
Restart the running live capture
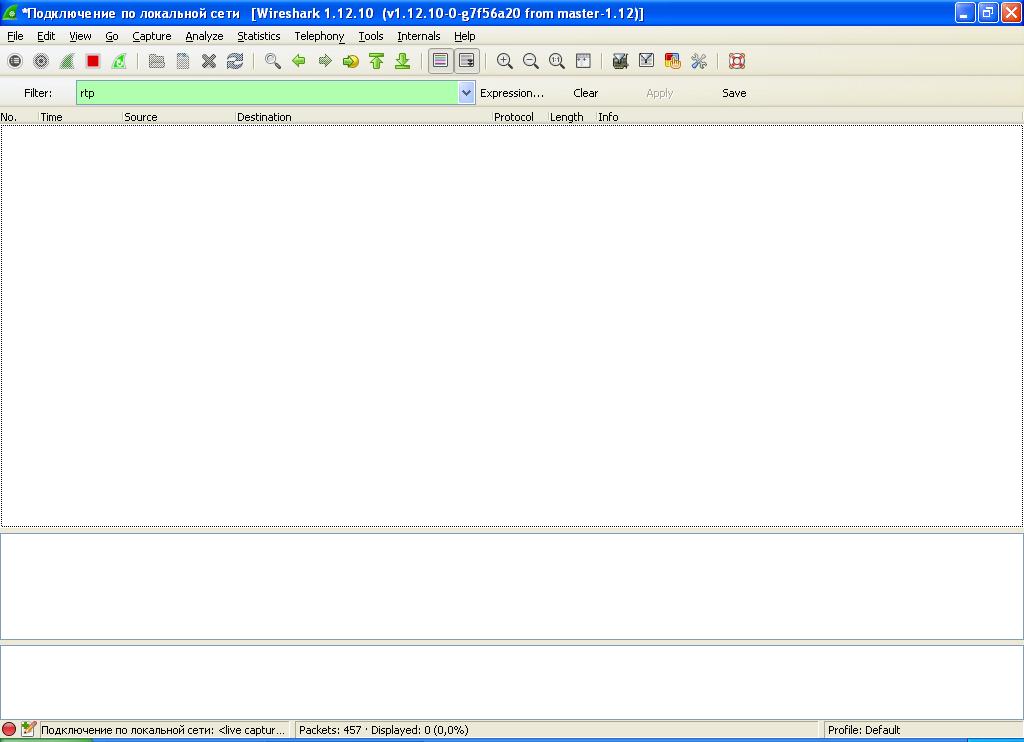point(119,61)
